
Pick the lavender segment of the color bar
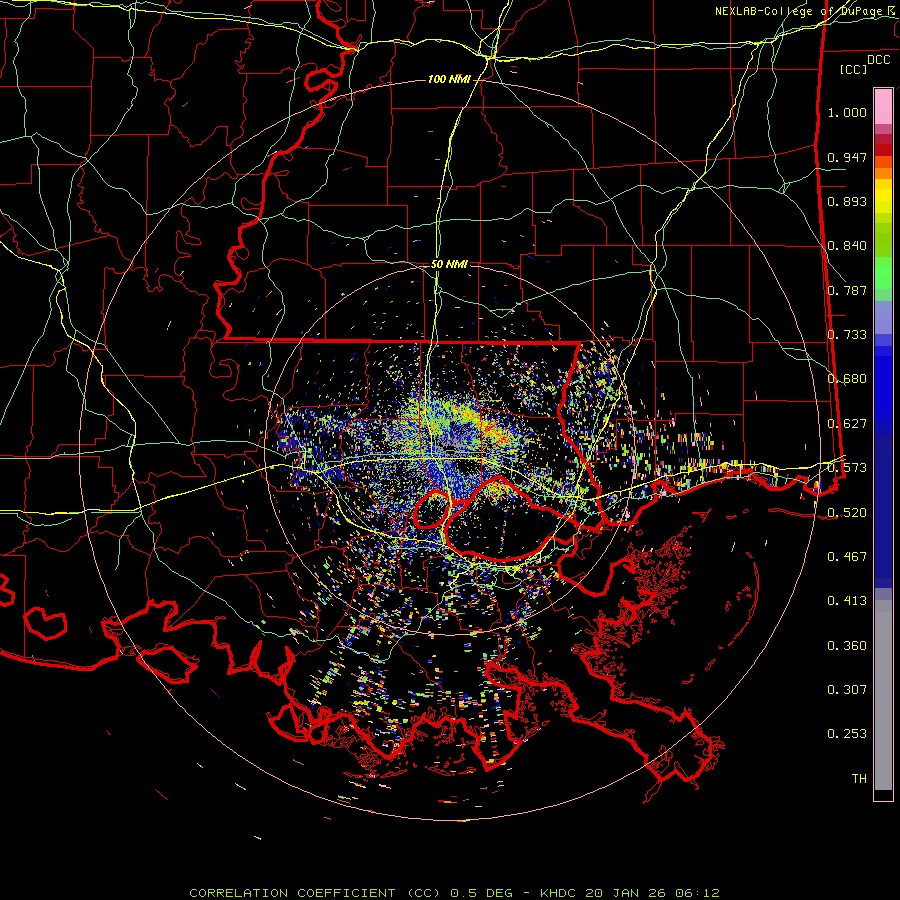coord(883,317)
